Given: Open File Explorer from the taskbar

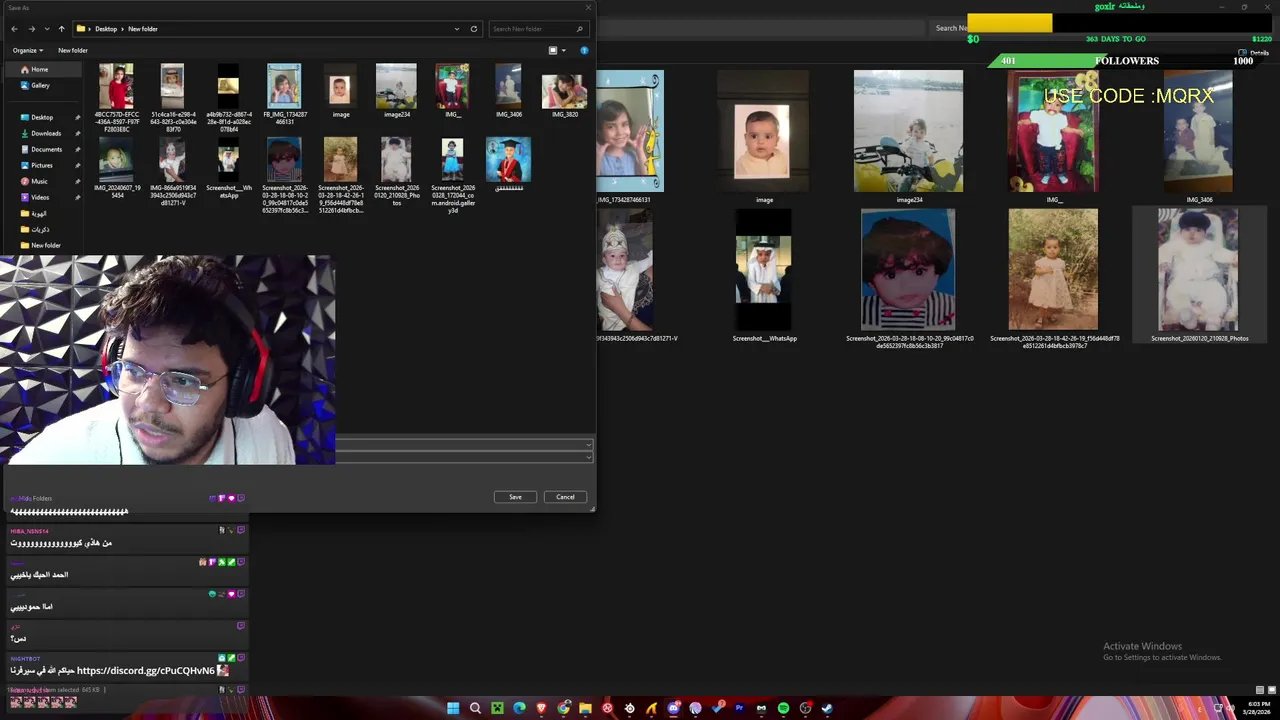Looking at the screenshot, I should click(x=585, y=708).
